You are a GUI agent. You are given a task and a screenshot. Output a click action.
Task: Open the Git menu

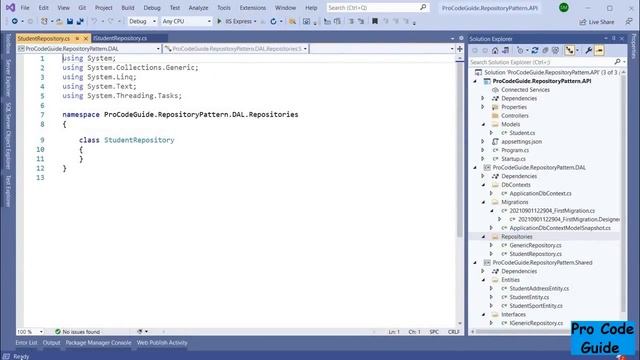coord(82,8)
